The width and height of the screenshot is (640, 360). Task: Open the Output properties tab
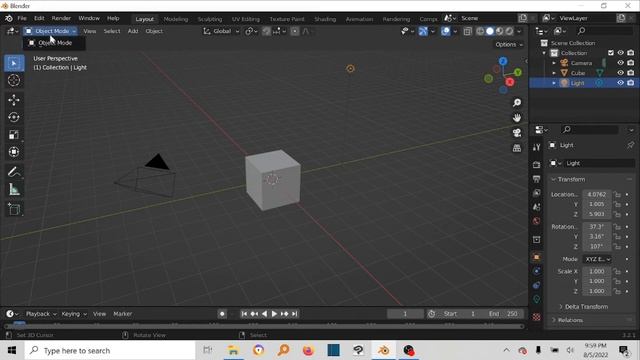coord(537,179)
